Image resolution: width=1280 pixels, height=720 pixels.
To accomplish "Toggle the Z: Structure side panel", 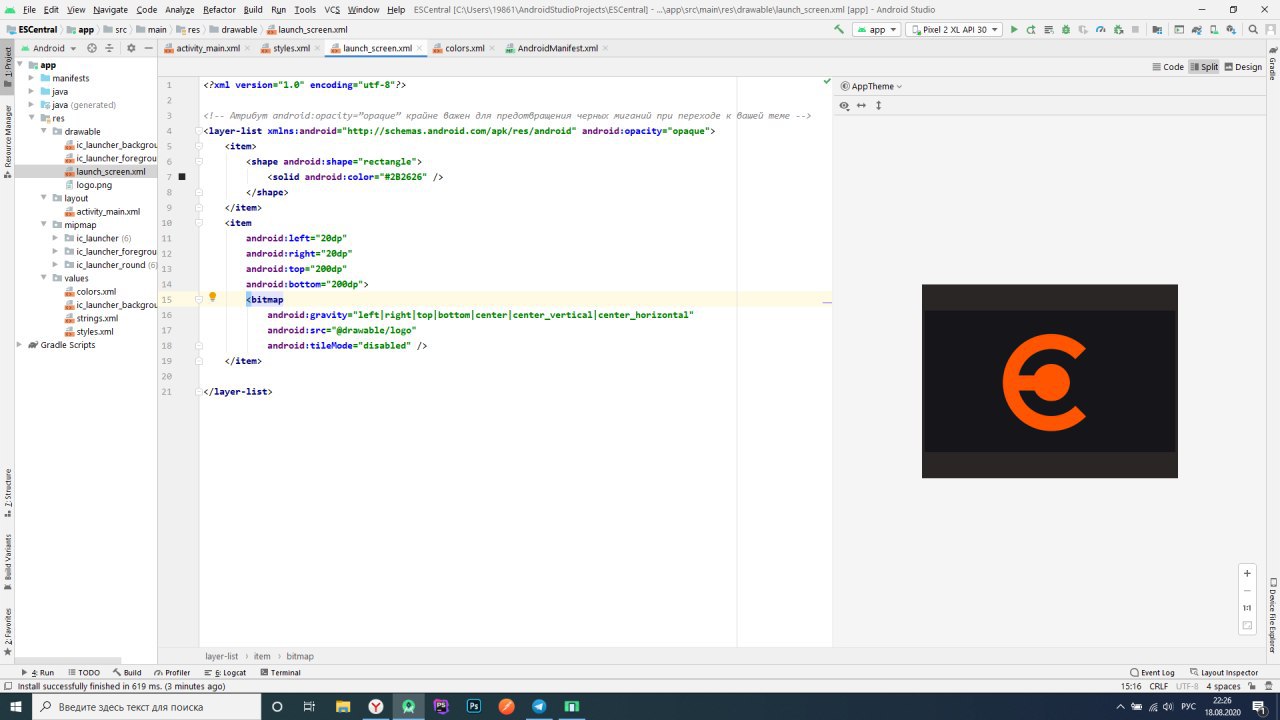I will click(x=8, y=492).
